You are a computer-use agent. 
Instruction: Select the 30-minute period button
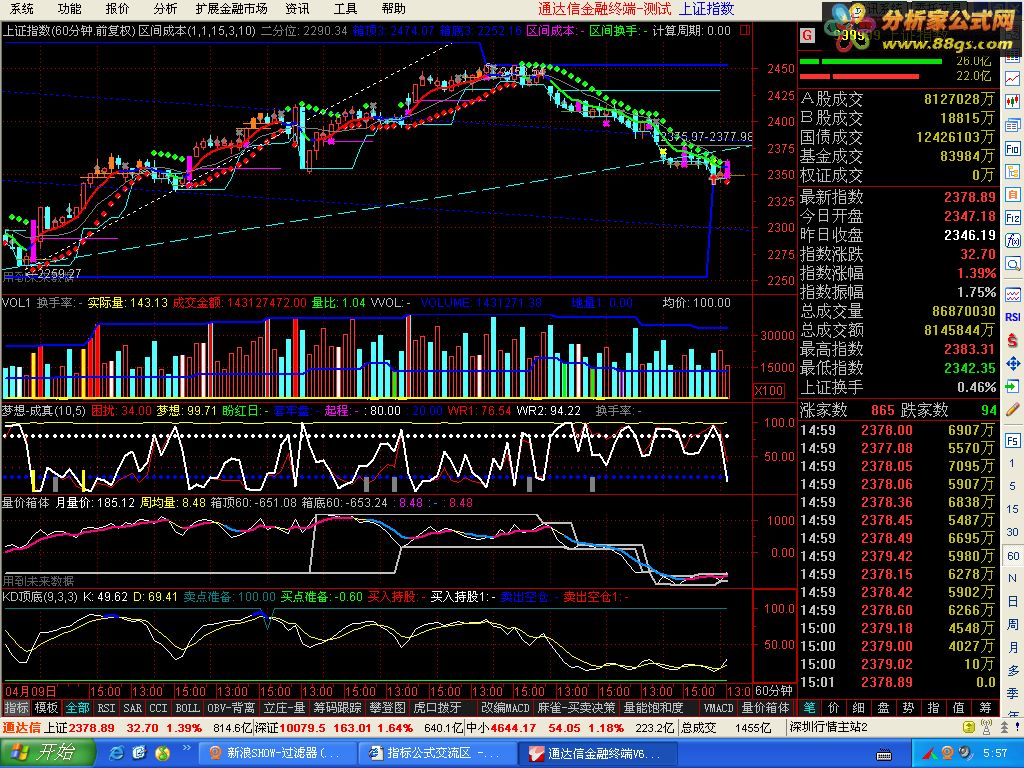point(1013,532)
